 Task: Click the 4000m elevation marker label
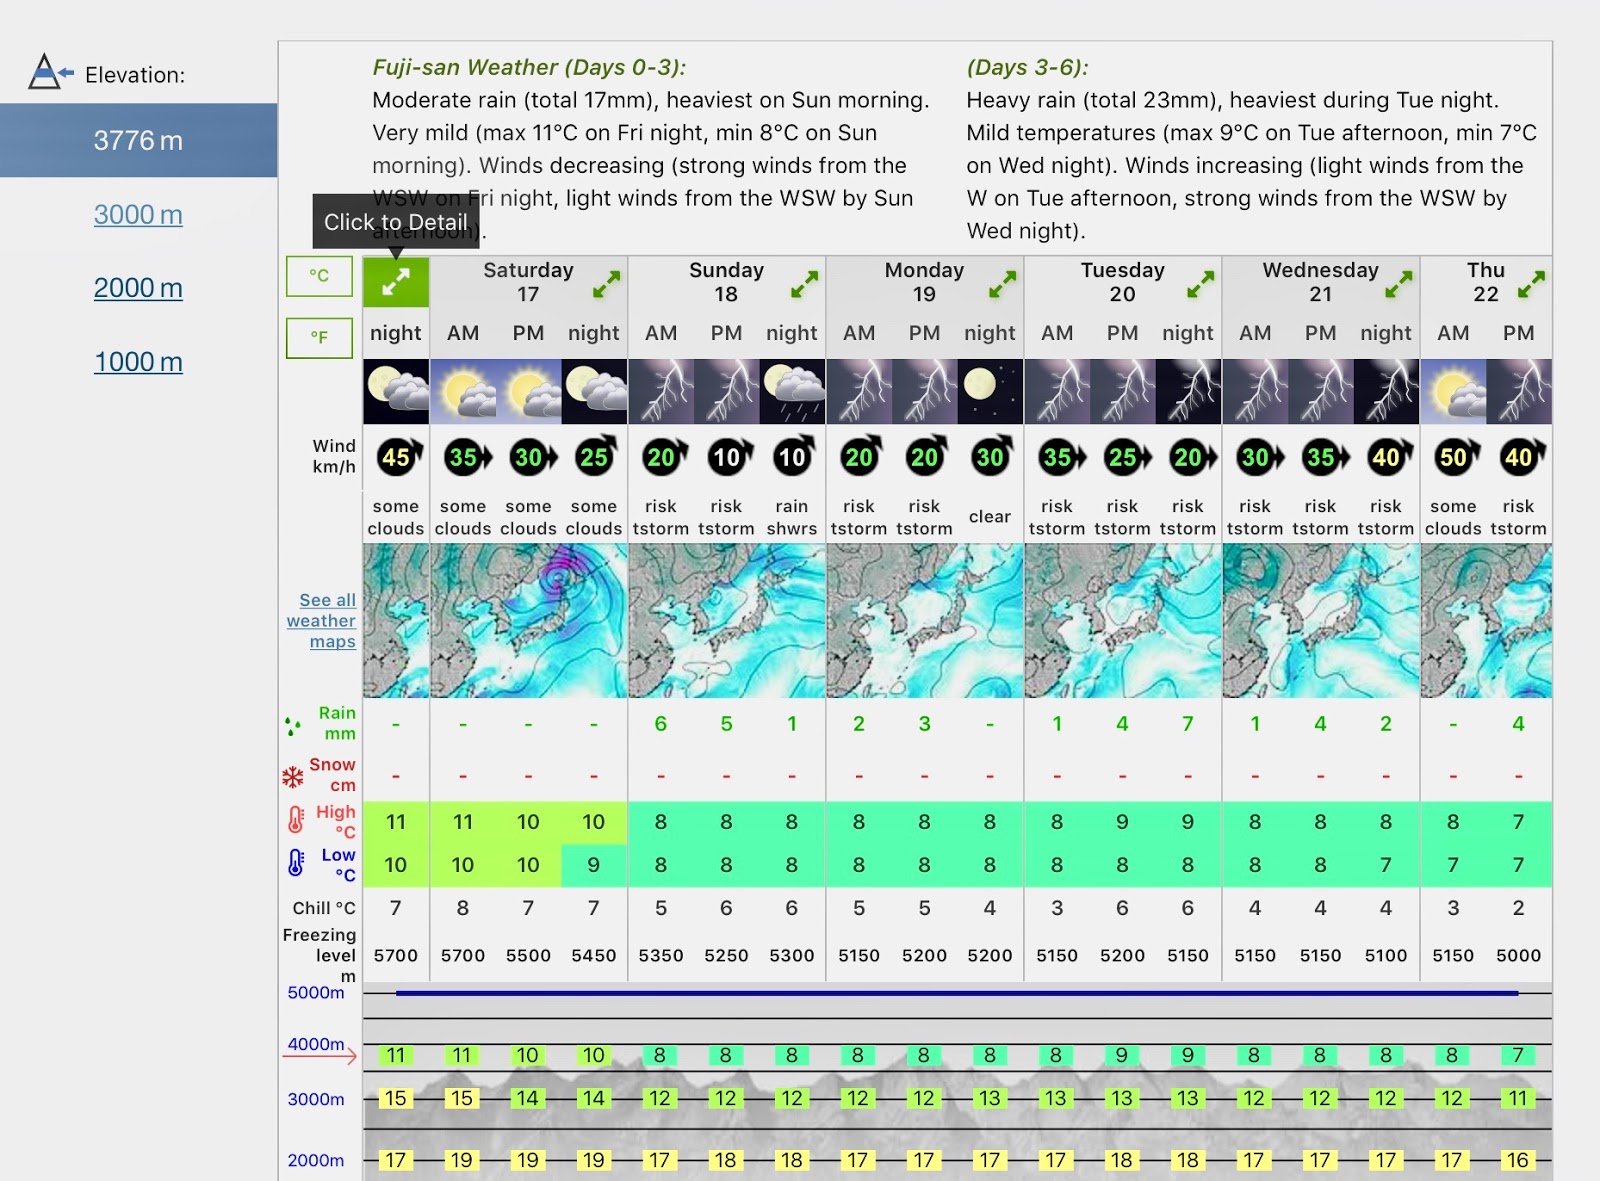coord(316,1044)
